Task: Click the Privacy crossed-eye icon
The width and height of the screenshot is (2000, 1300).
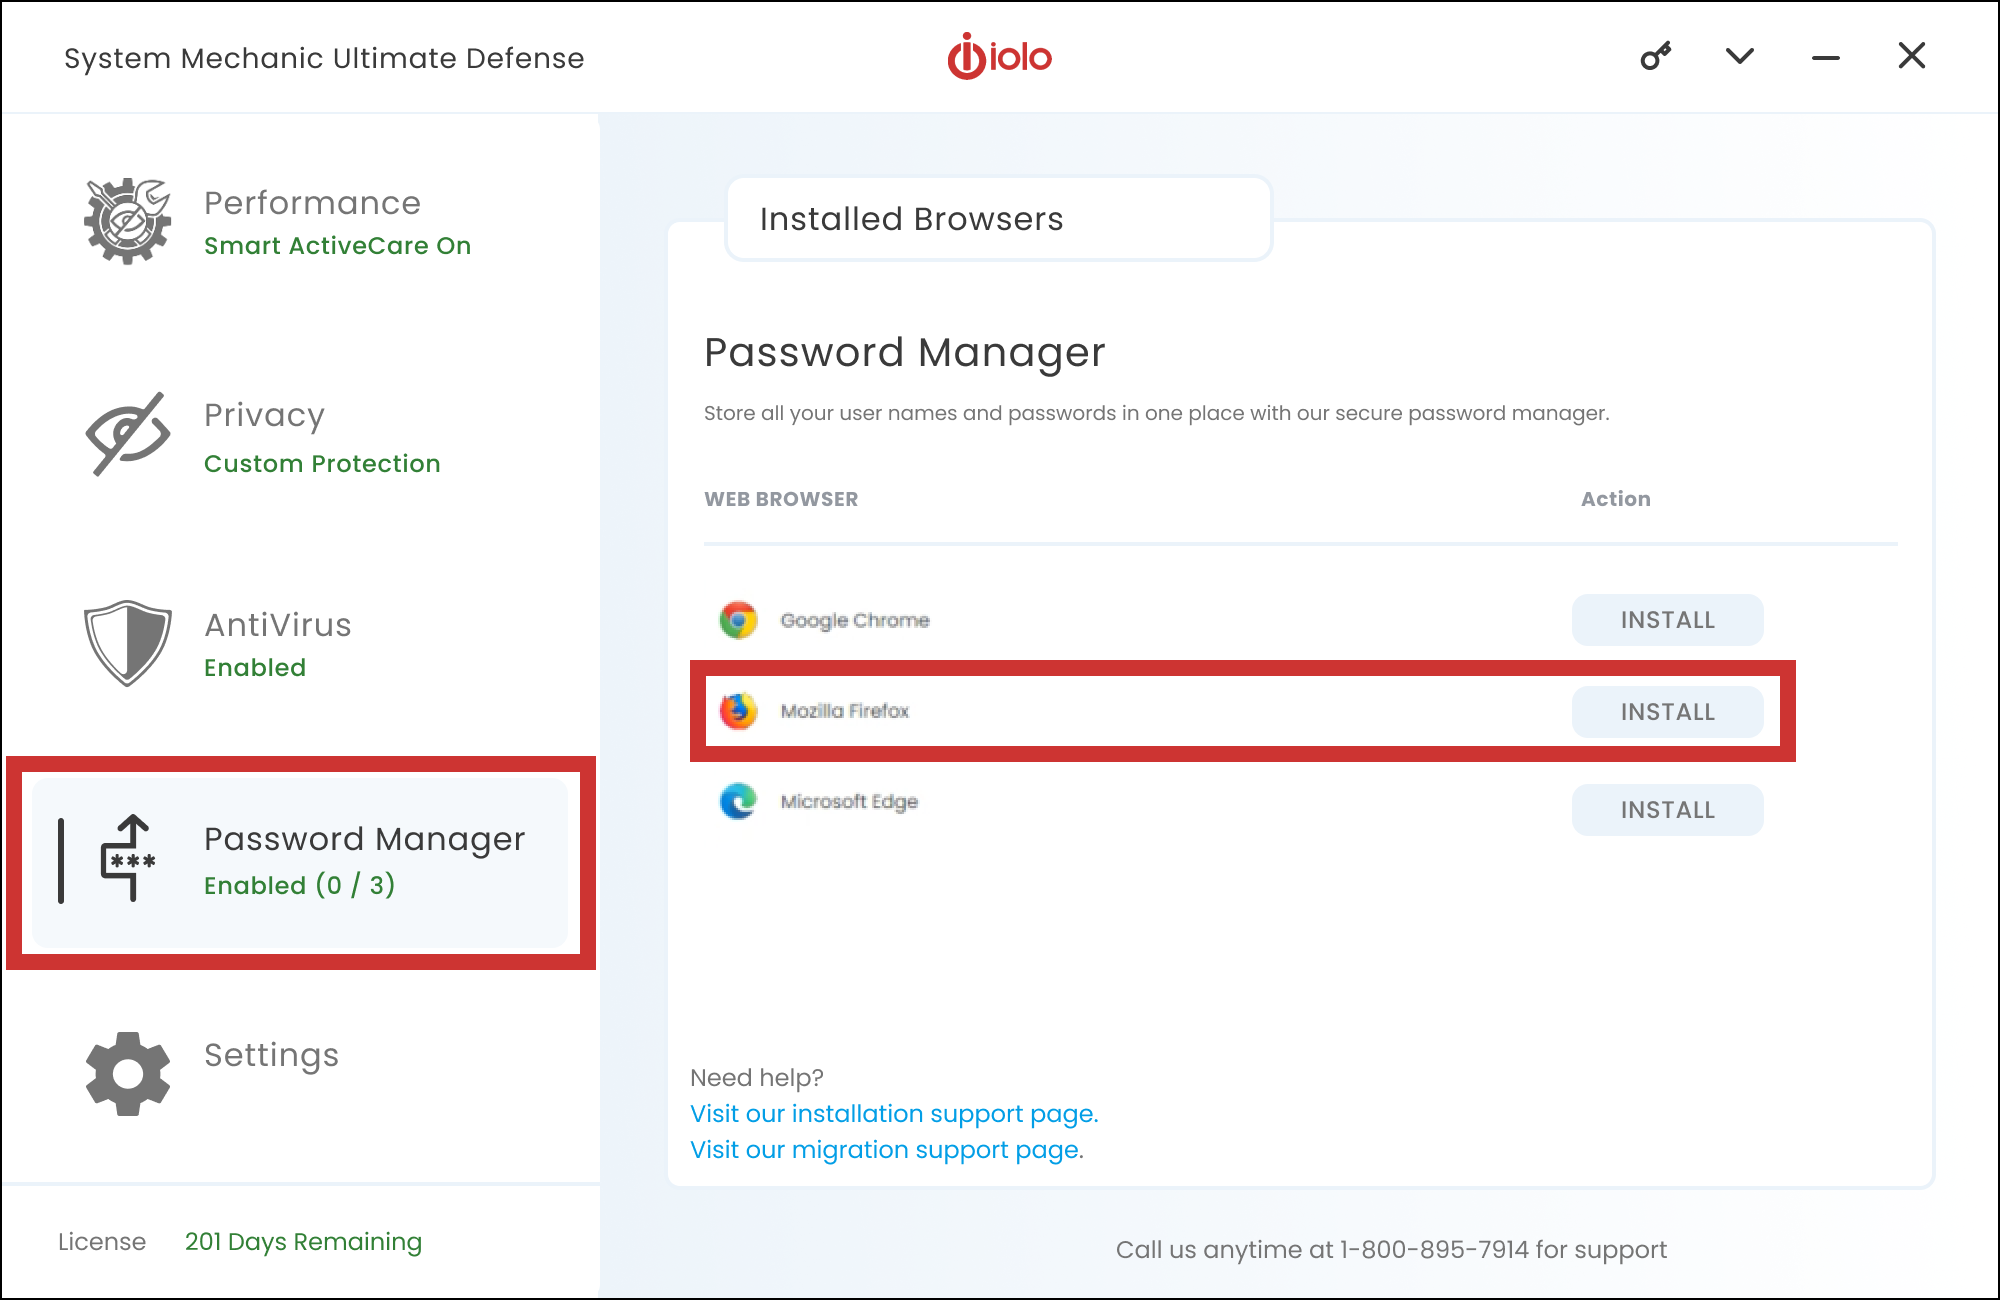Action: pos(128,434)
